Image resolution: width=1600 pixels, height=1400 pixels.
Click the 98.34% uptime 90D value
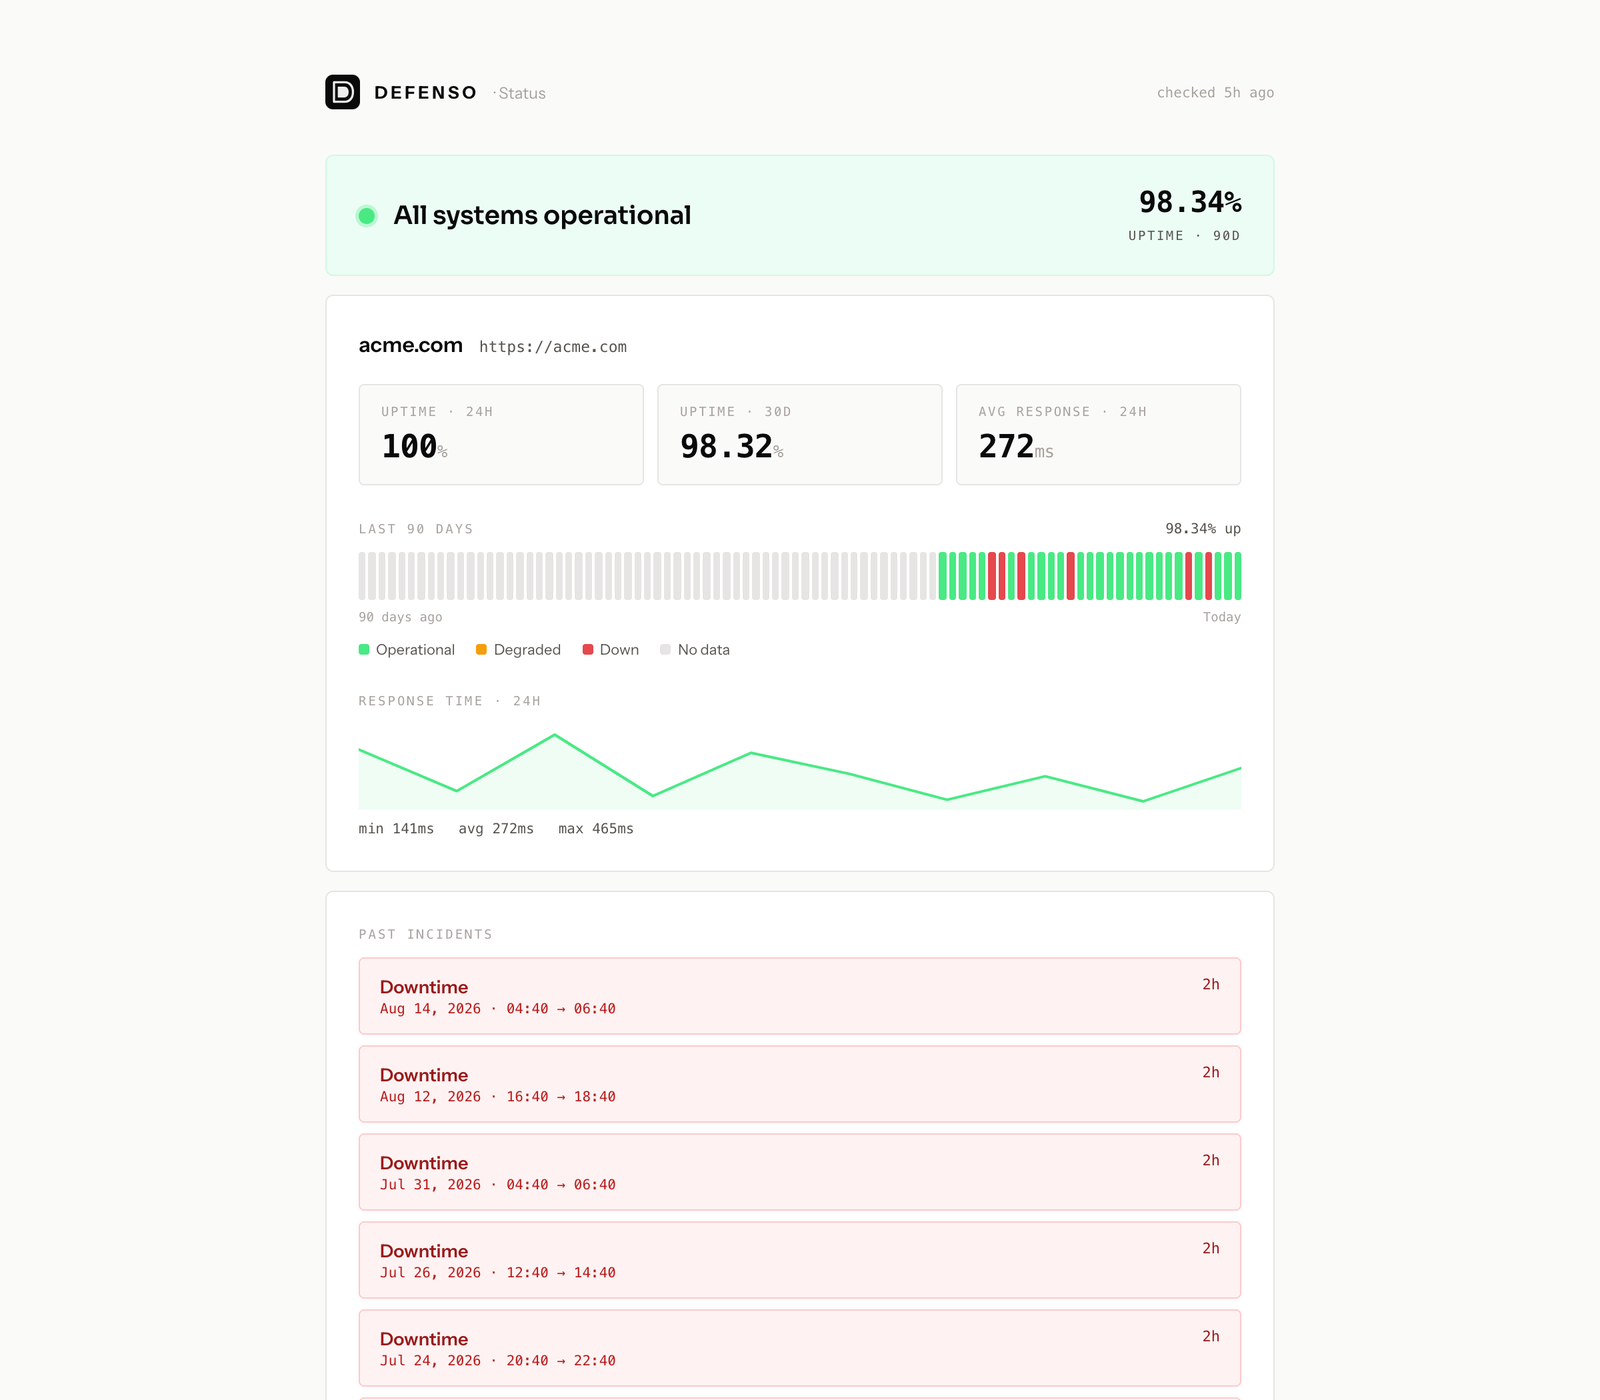pos(1190,202)
